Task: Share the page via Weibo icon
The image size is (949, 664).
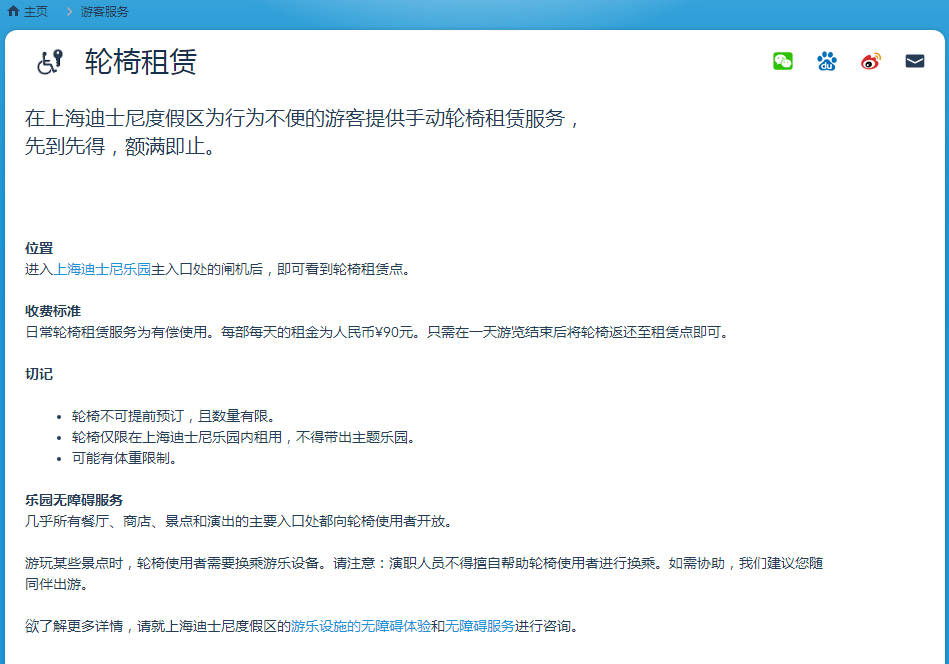Action: [871, 61]
